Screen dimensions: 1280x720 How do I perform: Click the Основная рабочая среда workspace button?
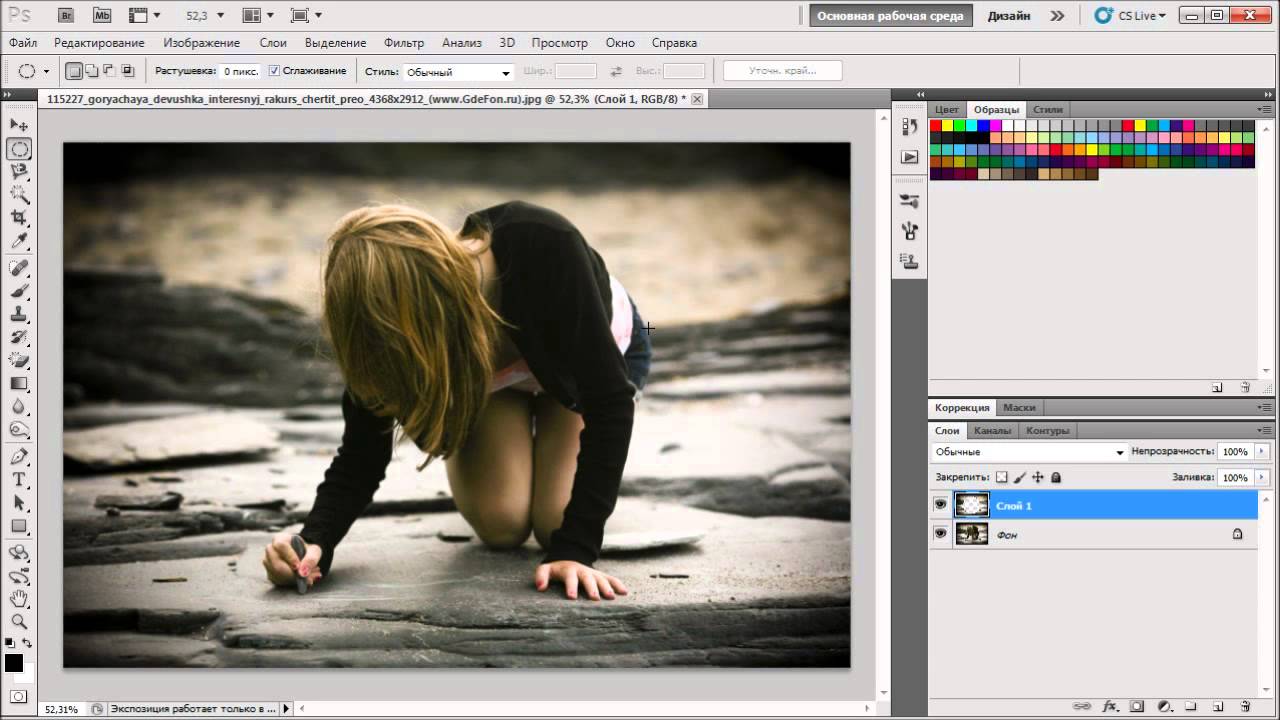(x=890, y=16)
